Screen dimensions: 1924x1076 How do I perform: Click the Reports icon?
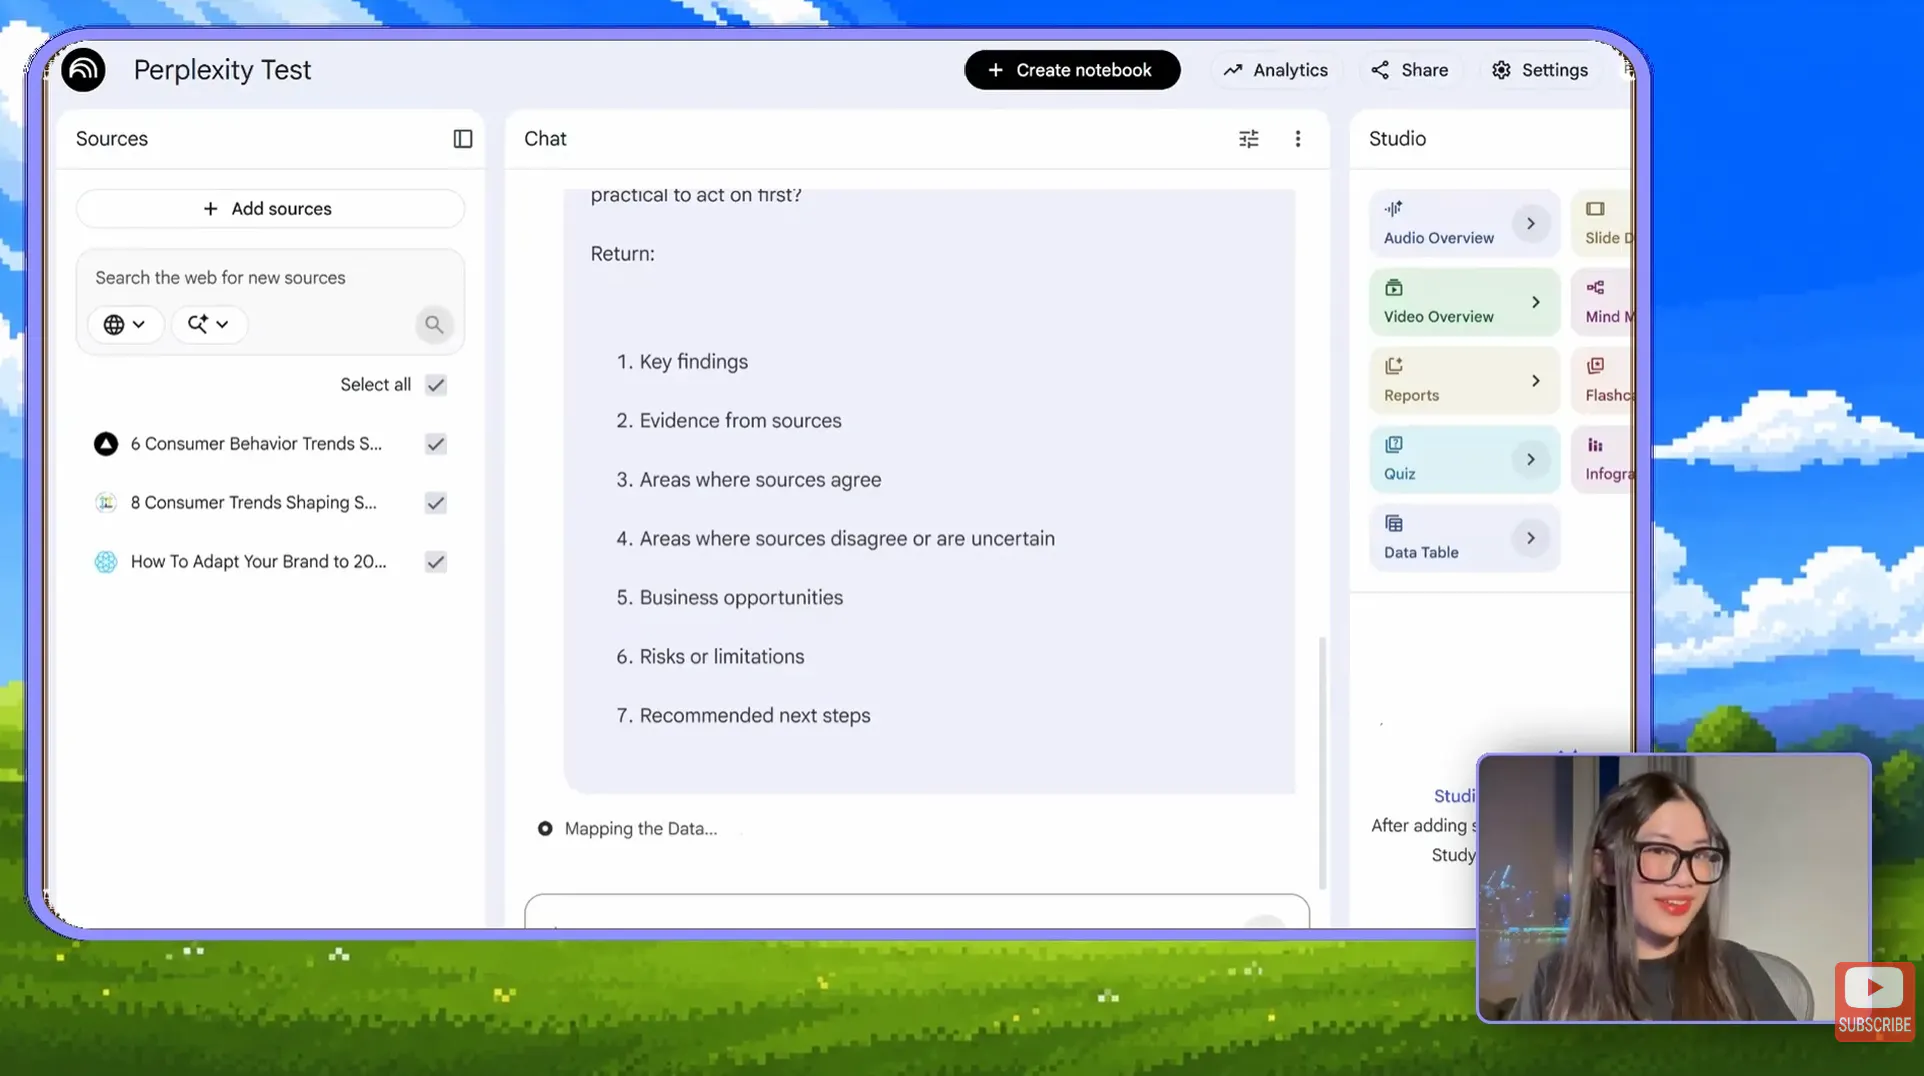point(1393,366)
